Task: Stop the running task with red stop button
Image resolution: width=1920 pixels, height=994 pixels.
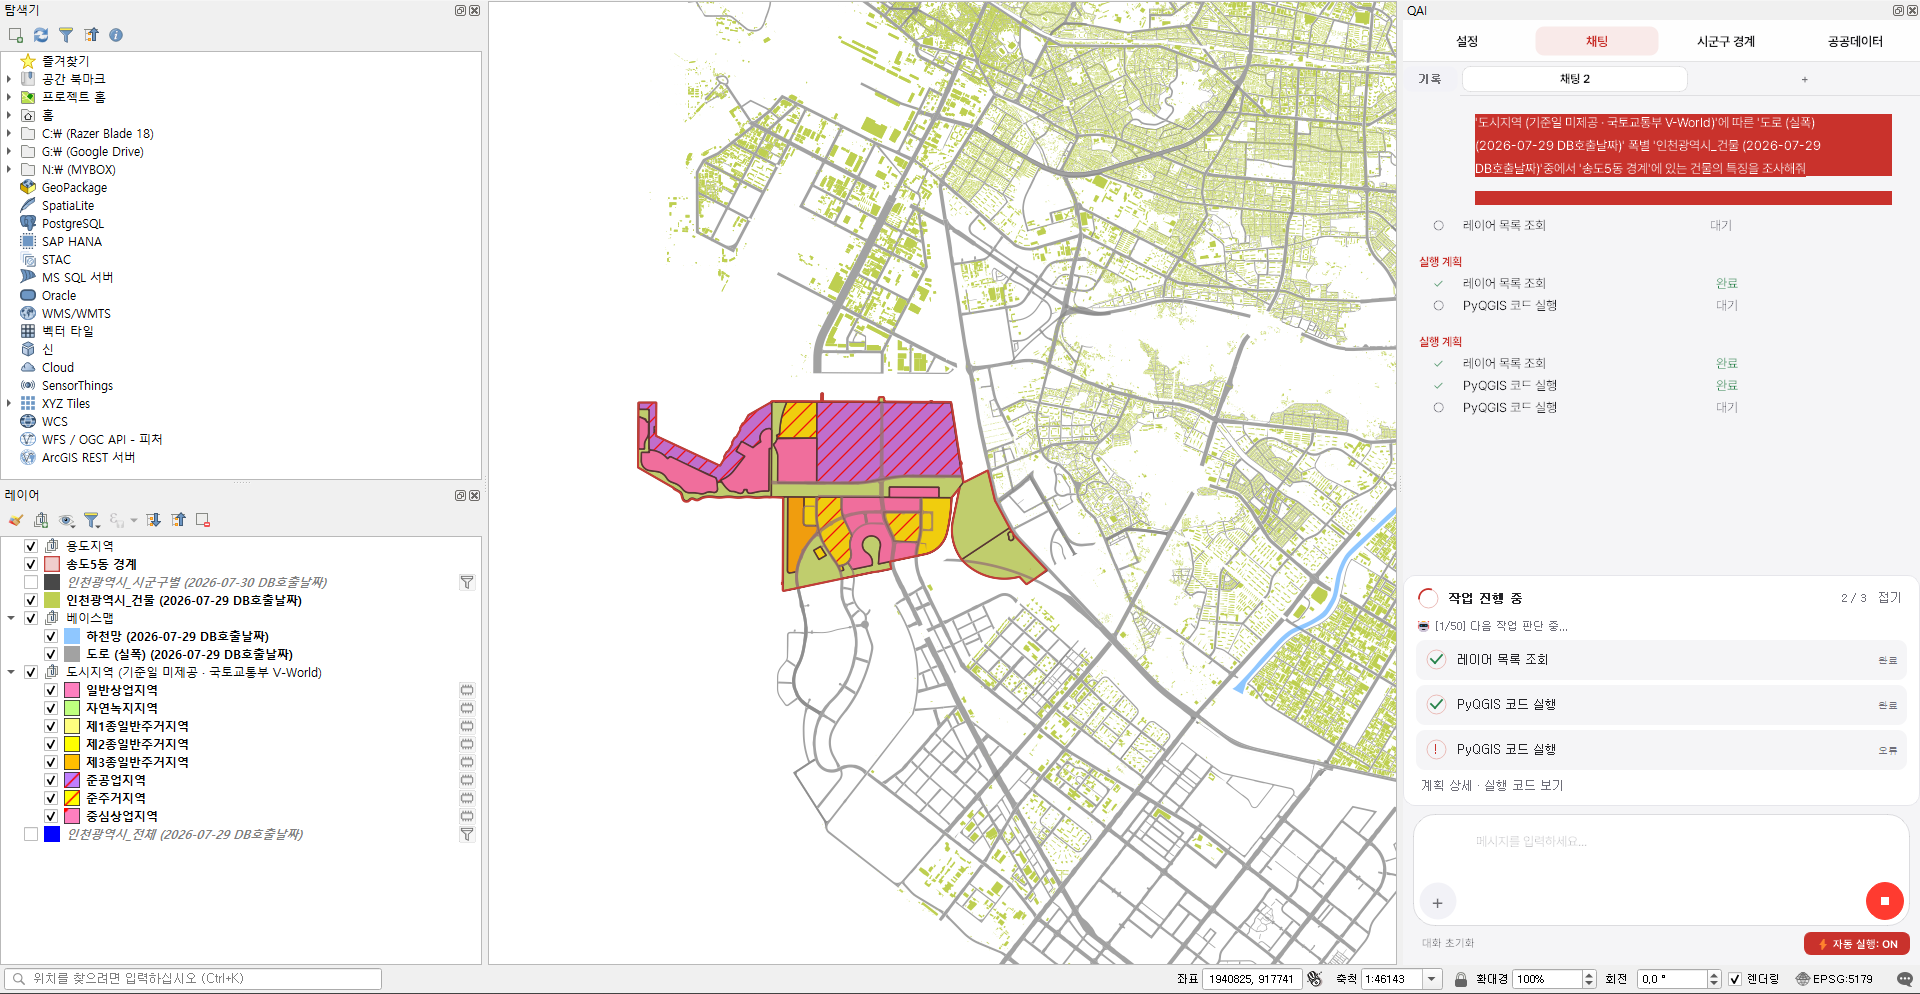Action: 1885,901
